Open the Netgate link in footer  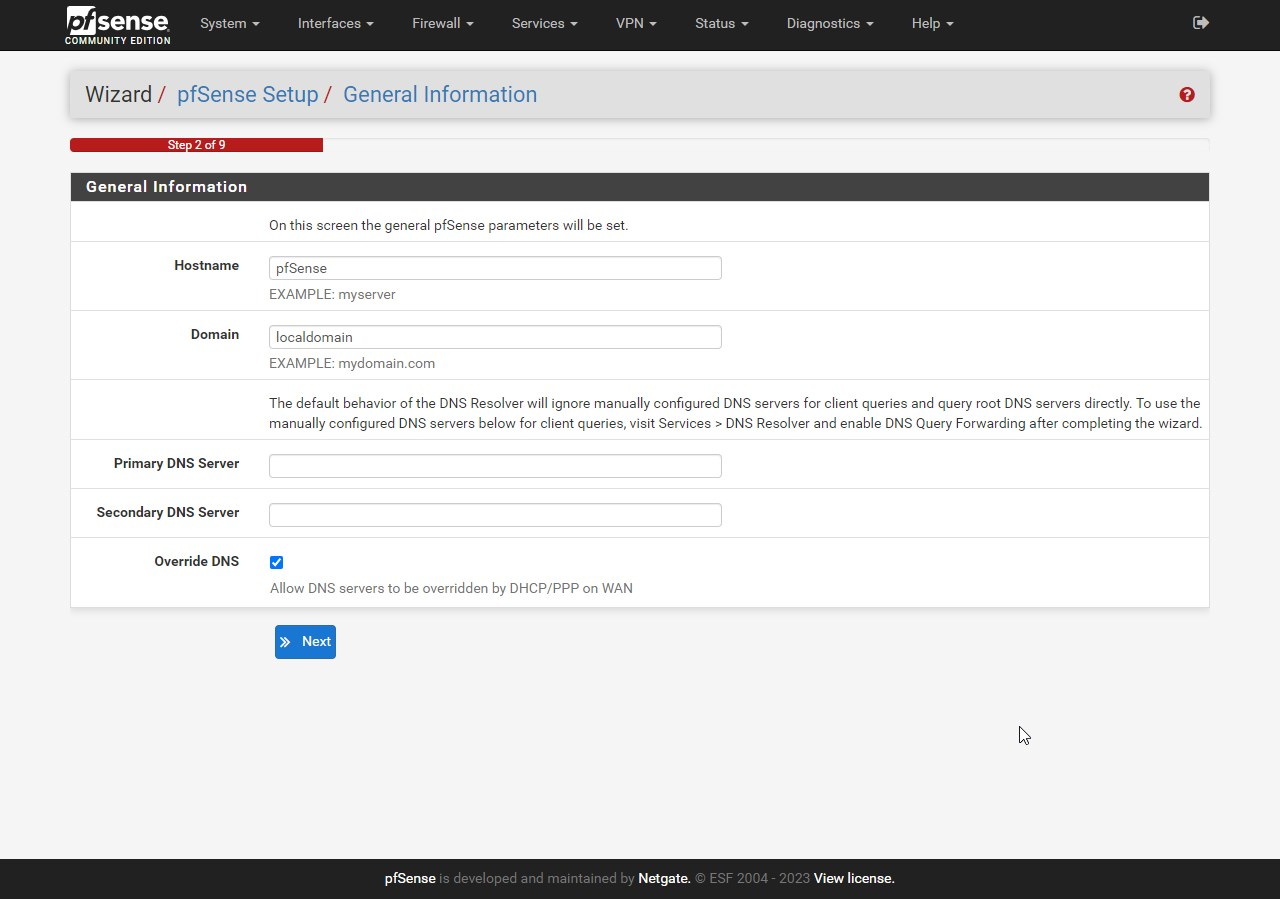664,879
